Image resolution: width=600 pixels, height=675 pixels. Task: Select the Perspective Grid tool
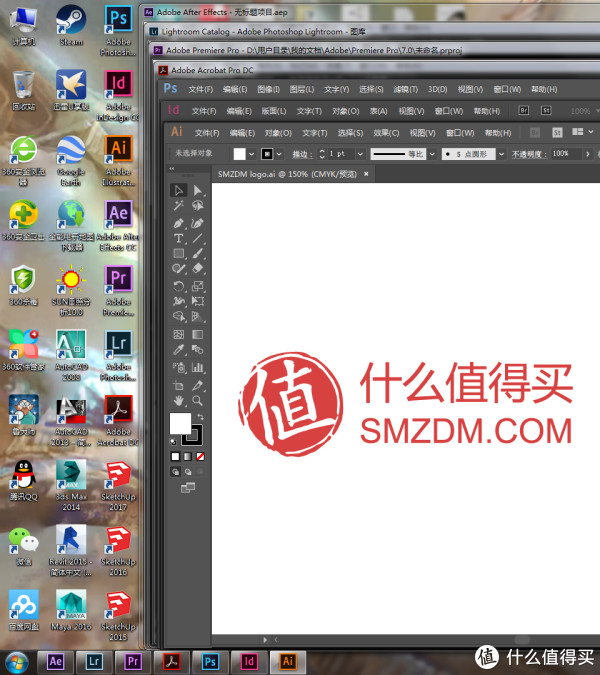[197, 317]
